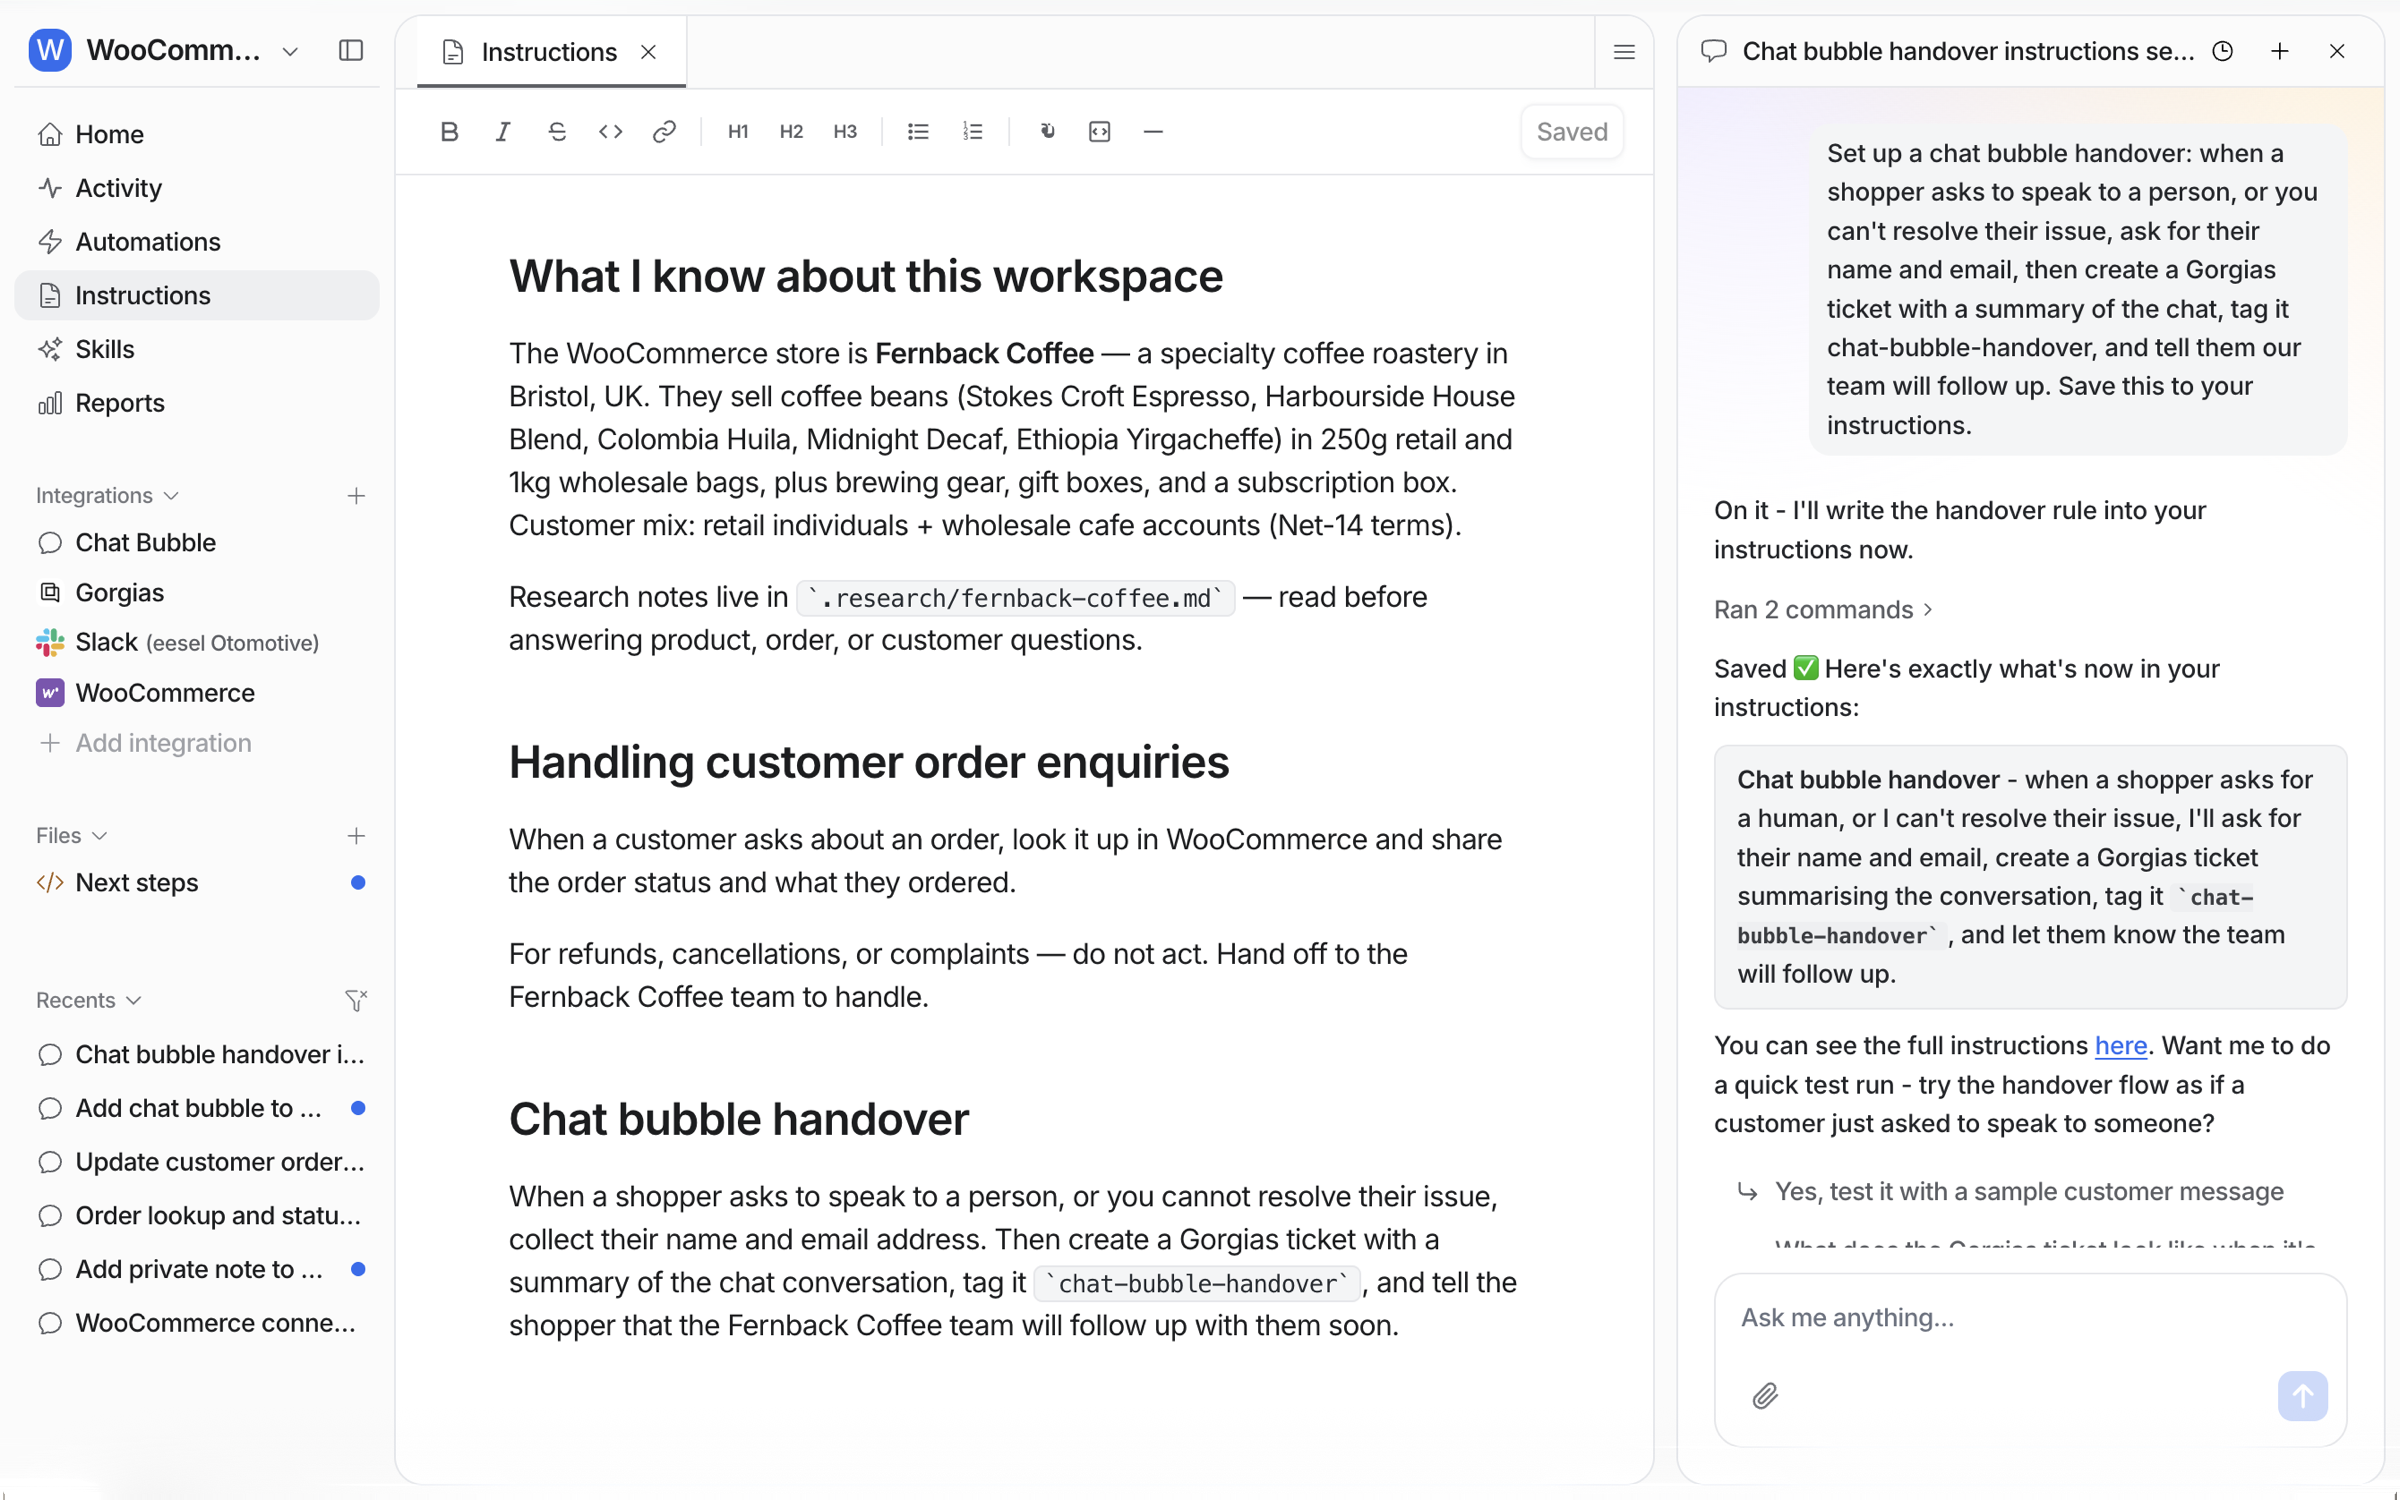Insert a link from the toolbar

point(664,131)
